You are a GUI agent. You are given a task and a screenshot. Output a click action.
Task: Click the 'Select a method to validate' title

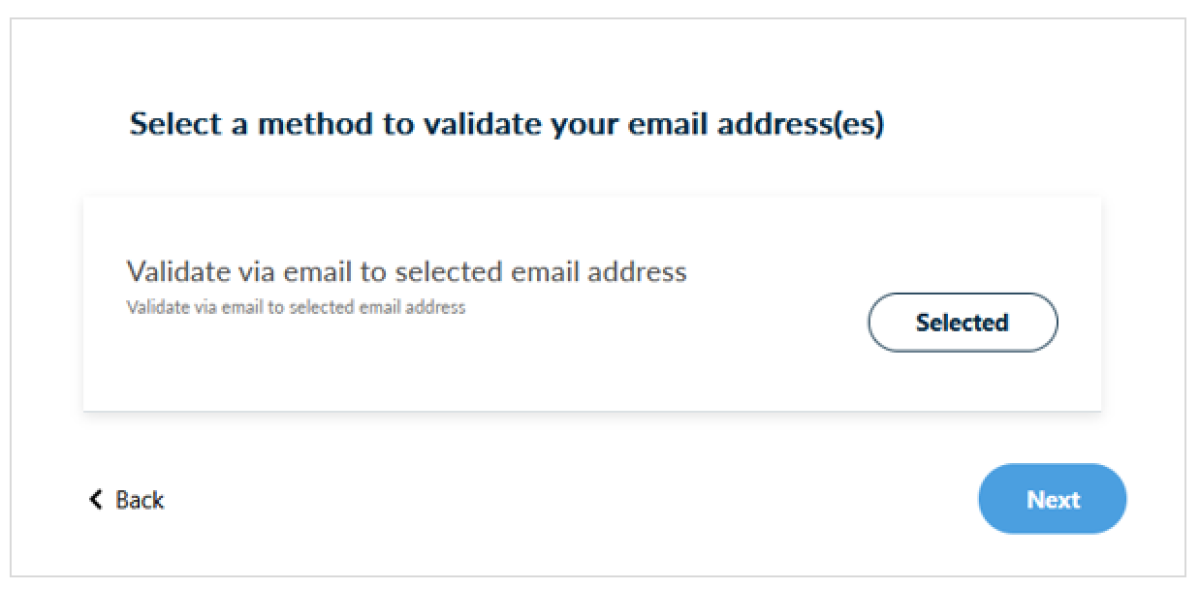pos(507,125)
